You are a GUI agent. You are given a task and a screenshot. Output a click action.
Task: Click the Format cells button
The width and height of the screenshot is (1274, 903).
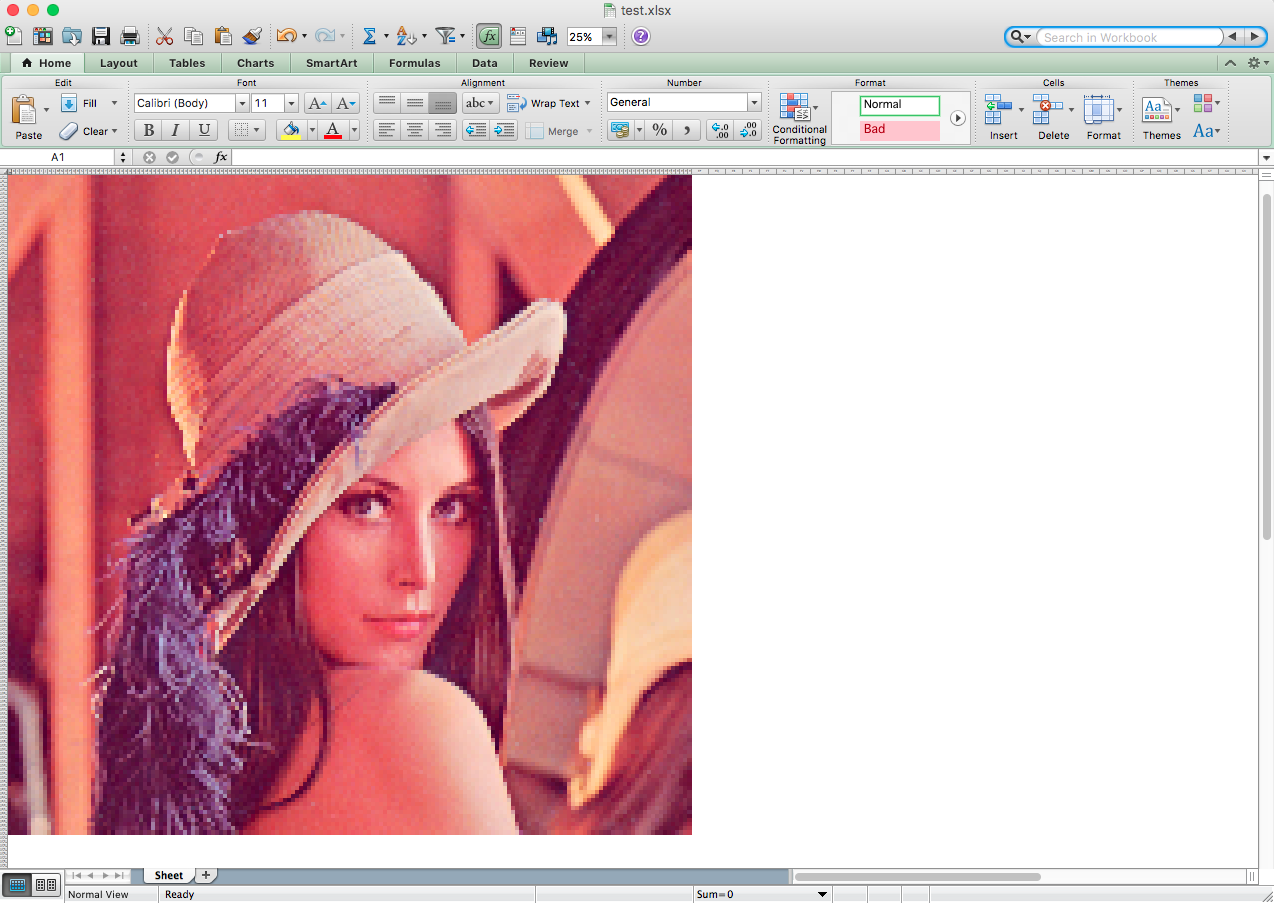(1103, 118)
